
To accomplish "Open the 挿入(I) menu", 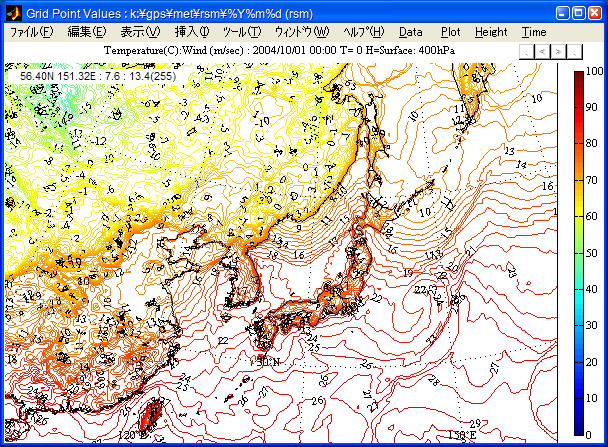I will click(192, 32).
